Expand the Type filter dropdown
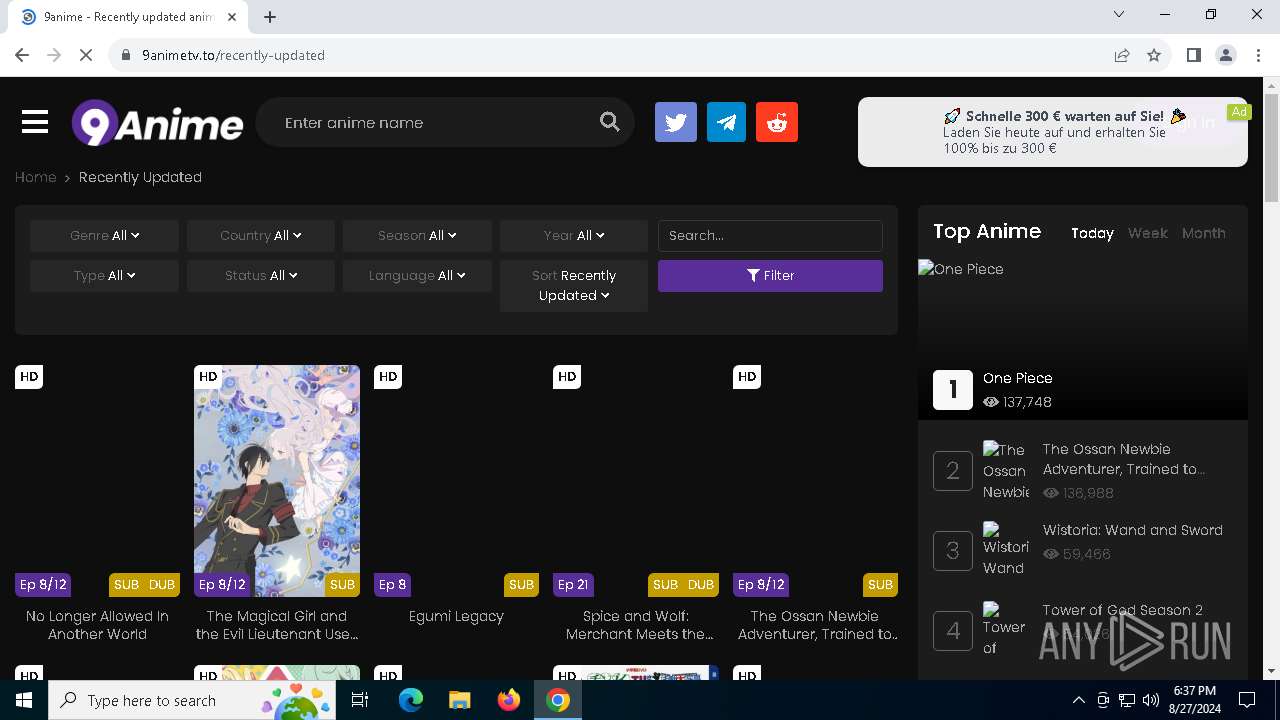The height and width of the screenshot is (720, 1280). [x=104, y=276]
